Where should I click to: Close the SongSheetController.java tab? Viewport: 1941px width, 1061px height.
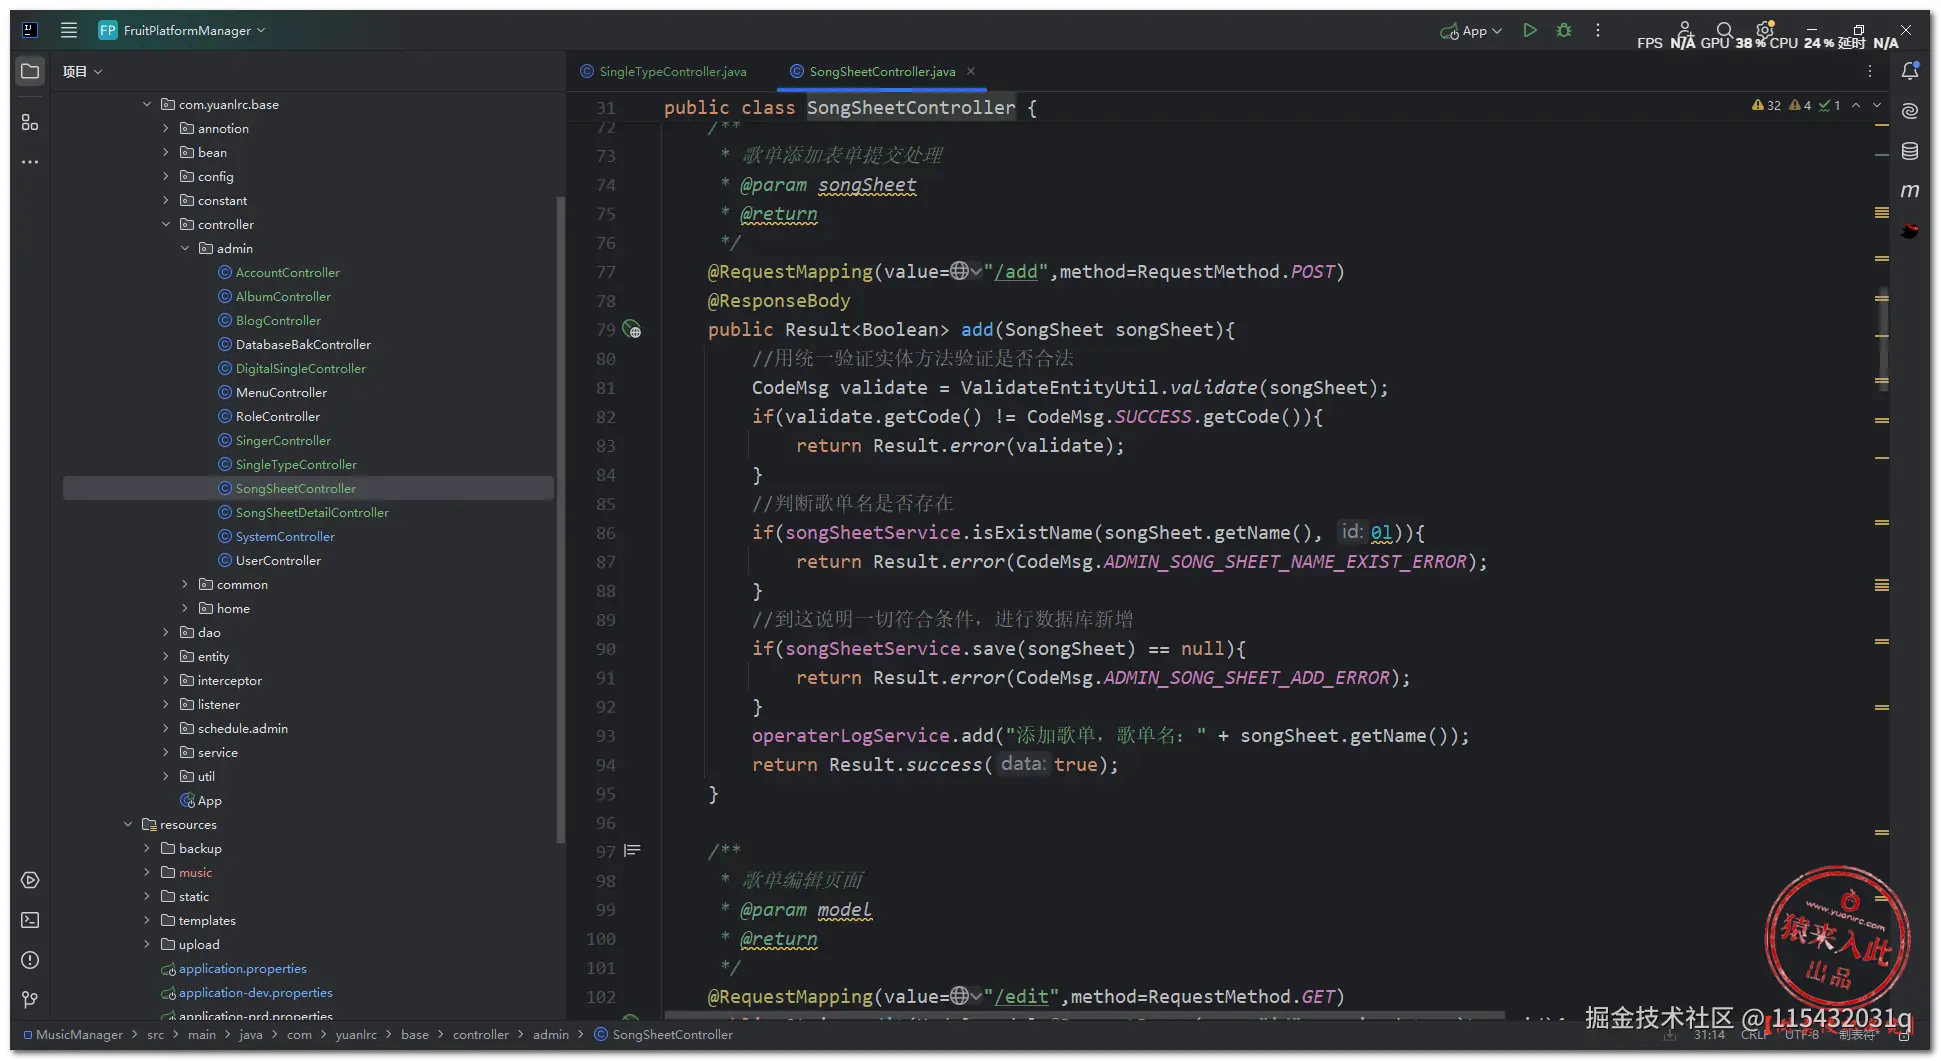tap(971, 71)
